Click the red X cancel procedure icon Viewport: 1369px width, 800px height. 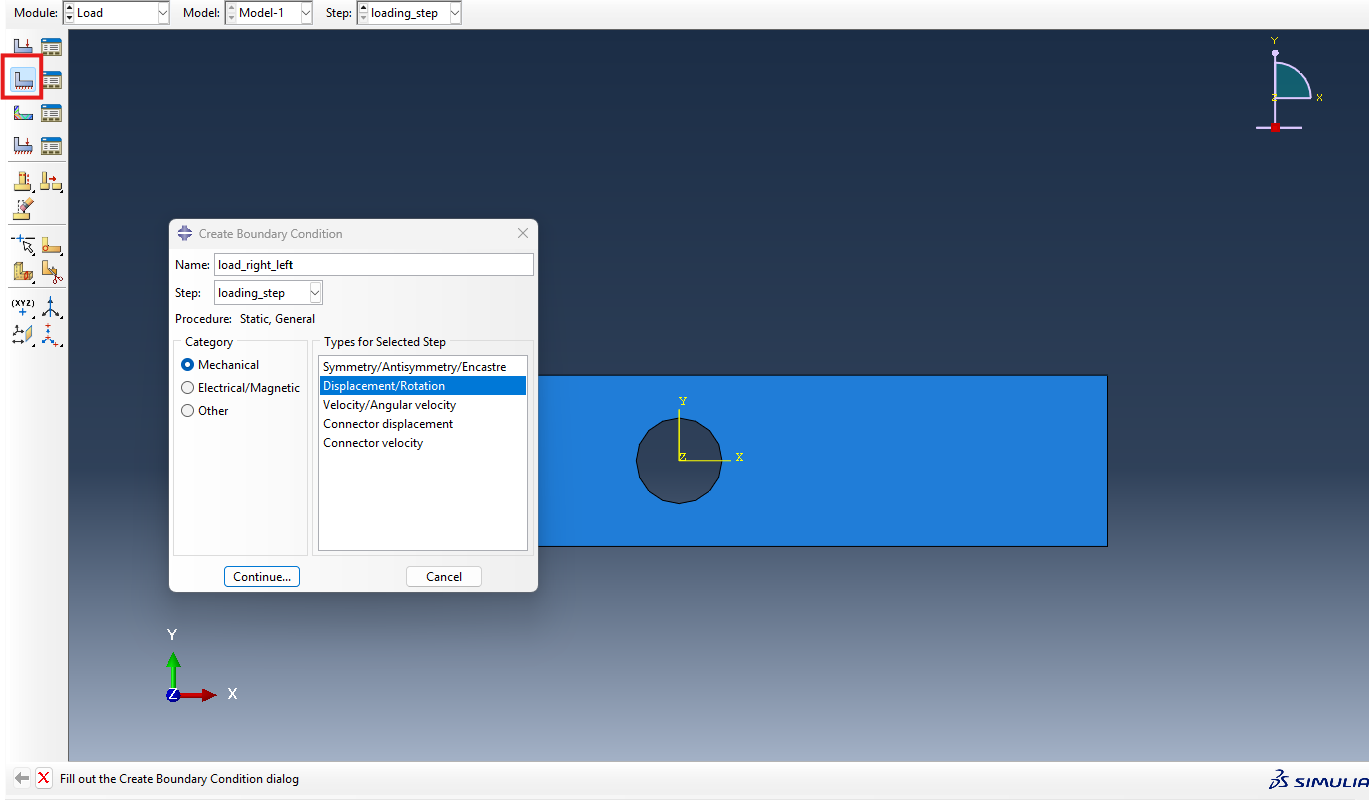pos(44,778)
